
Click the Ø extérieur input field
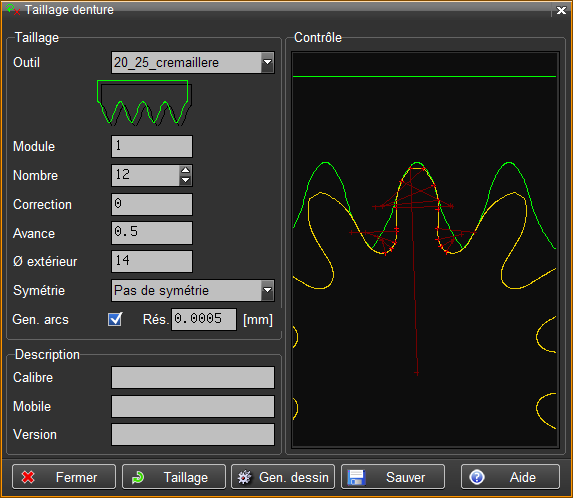pyautogui.click(x=152, y=262)
